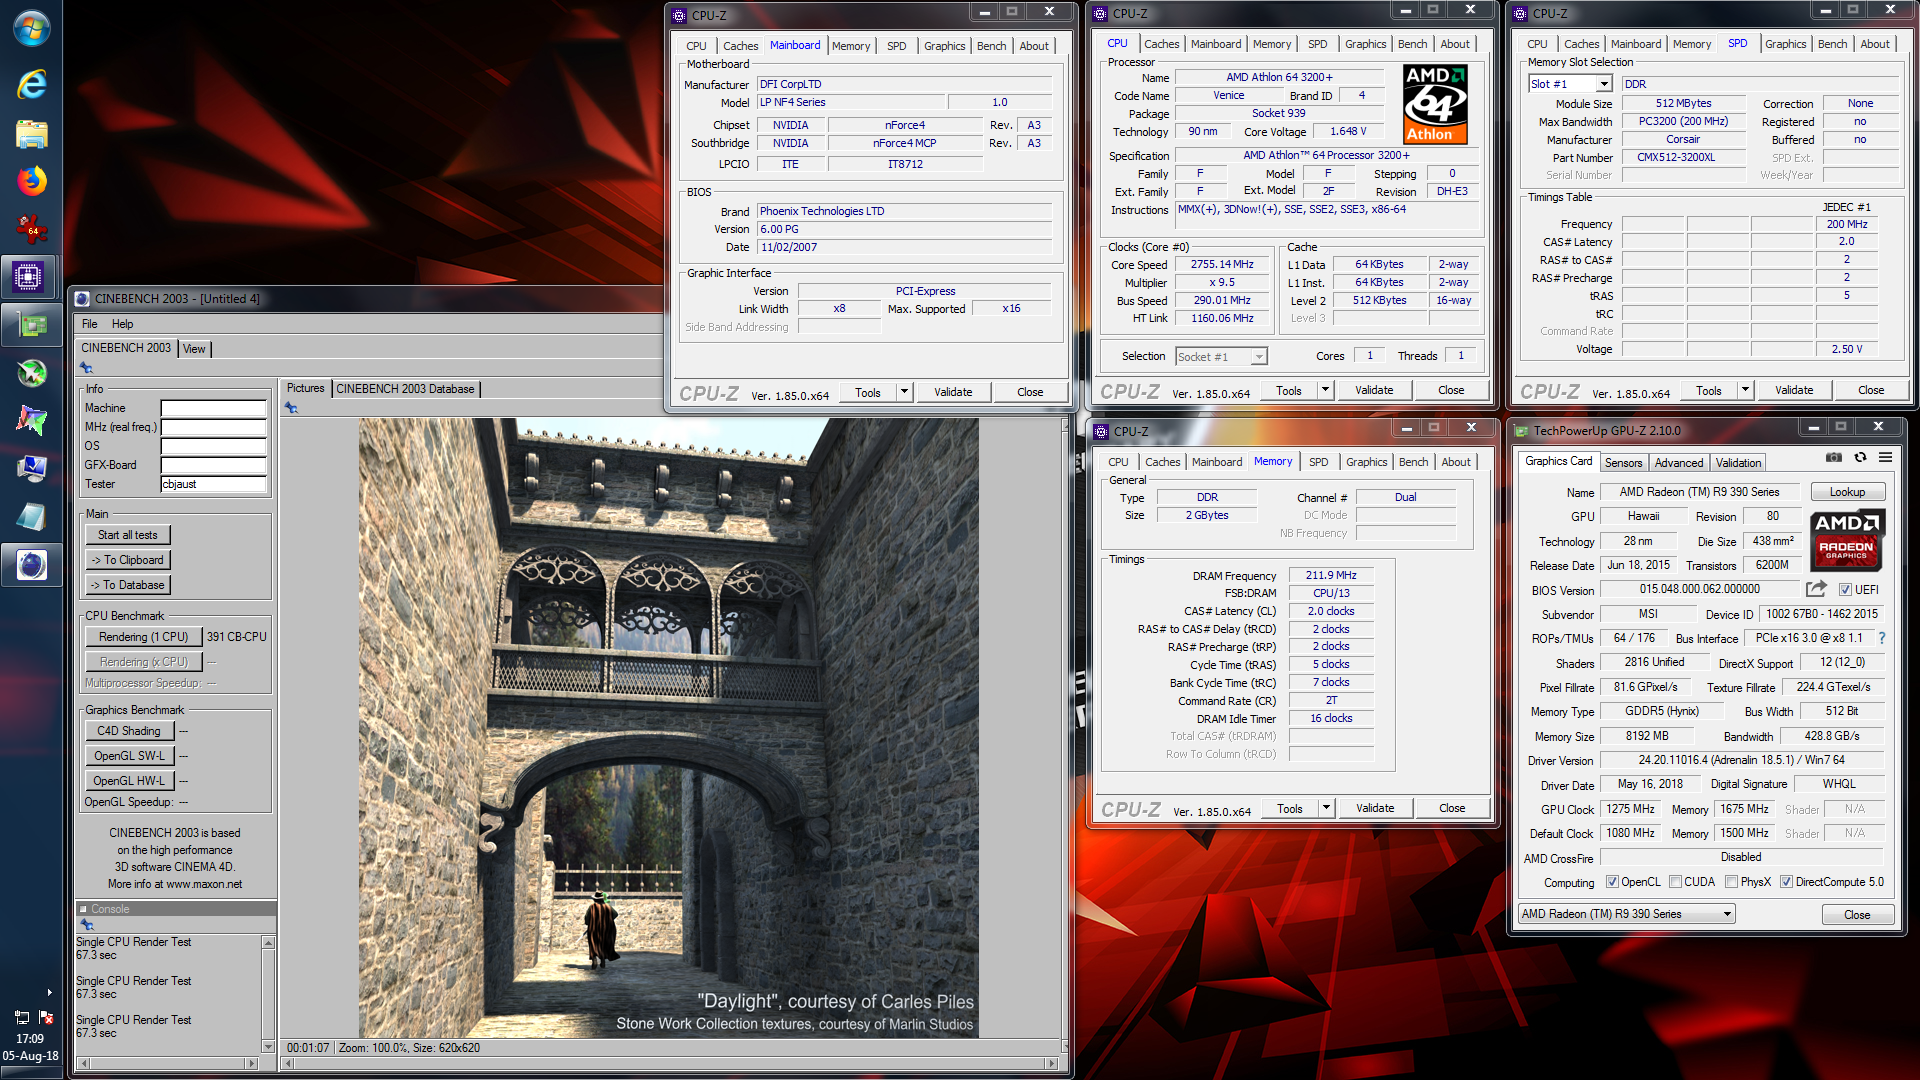The image size is (1920, 1080).
Task: Click the pin icon below the Pictures tab
Action: tap(291, 408)
